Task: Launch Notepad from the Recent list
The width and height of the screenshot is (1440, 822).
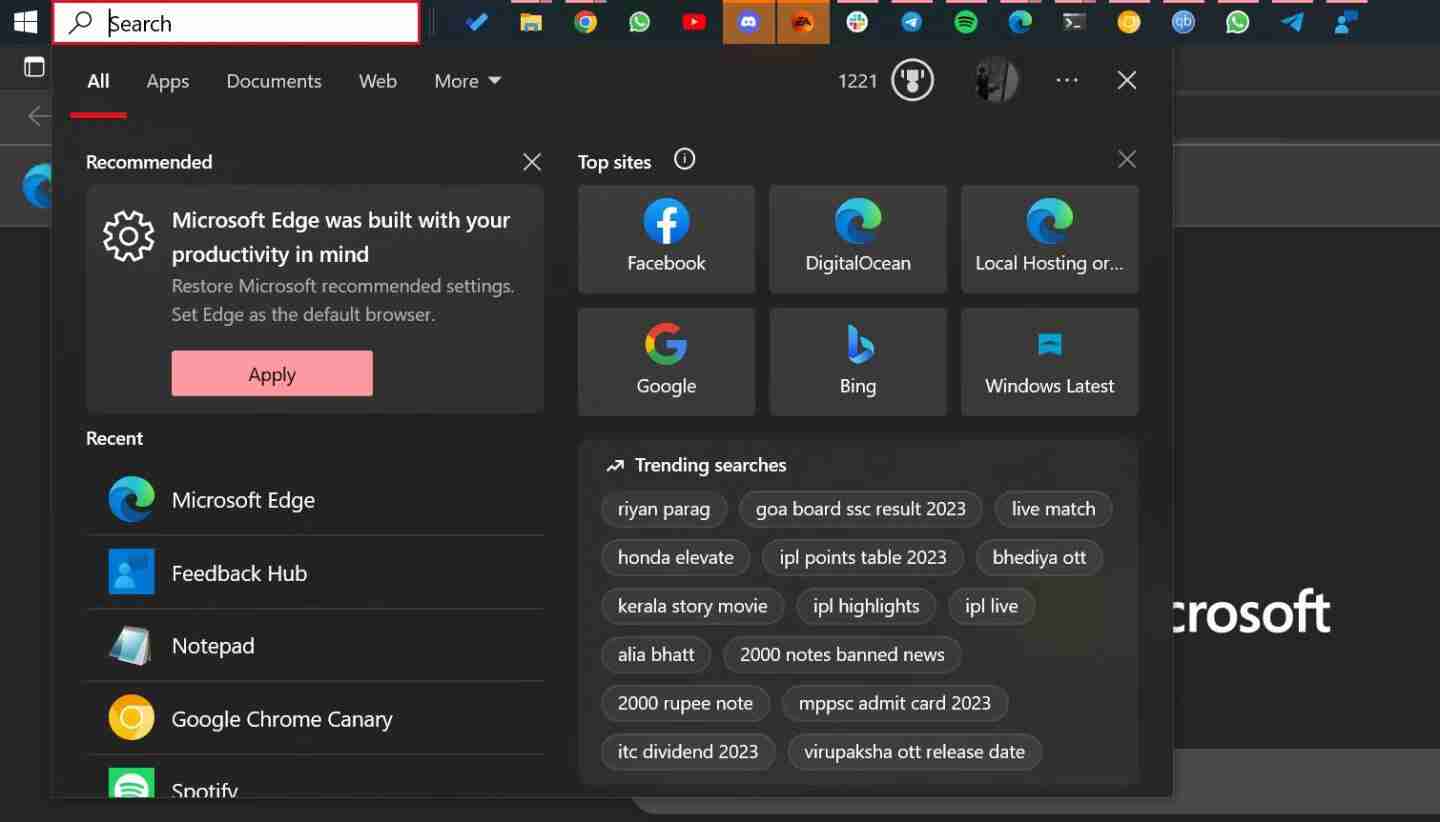Action: tap(212, 645)
